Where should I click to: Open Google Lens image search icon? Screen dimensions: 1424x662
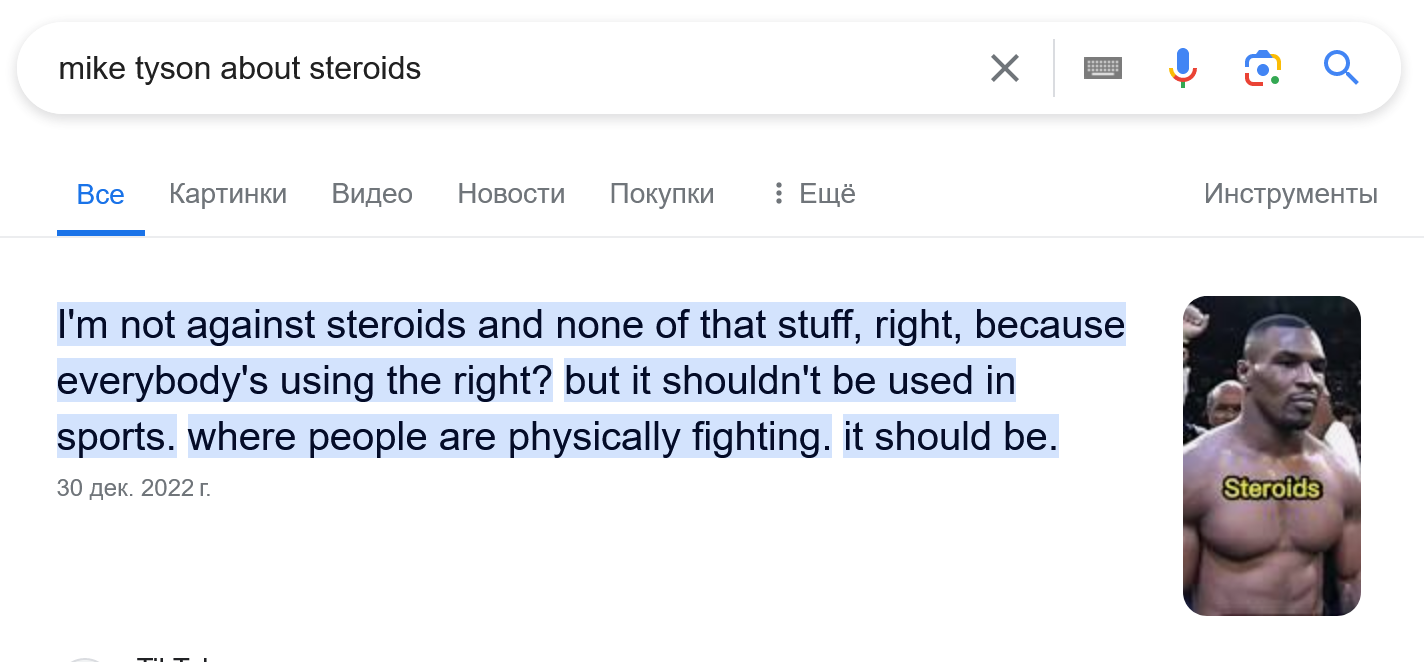click(1263, 68)
